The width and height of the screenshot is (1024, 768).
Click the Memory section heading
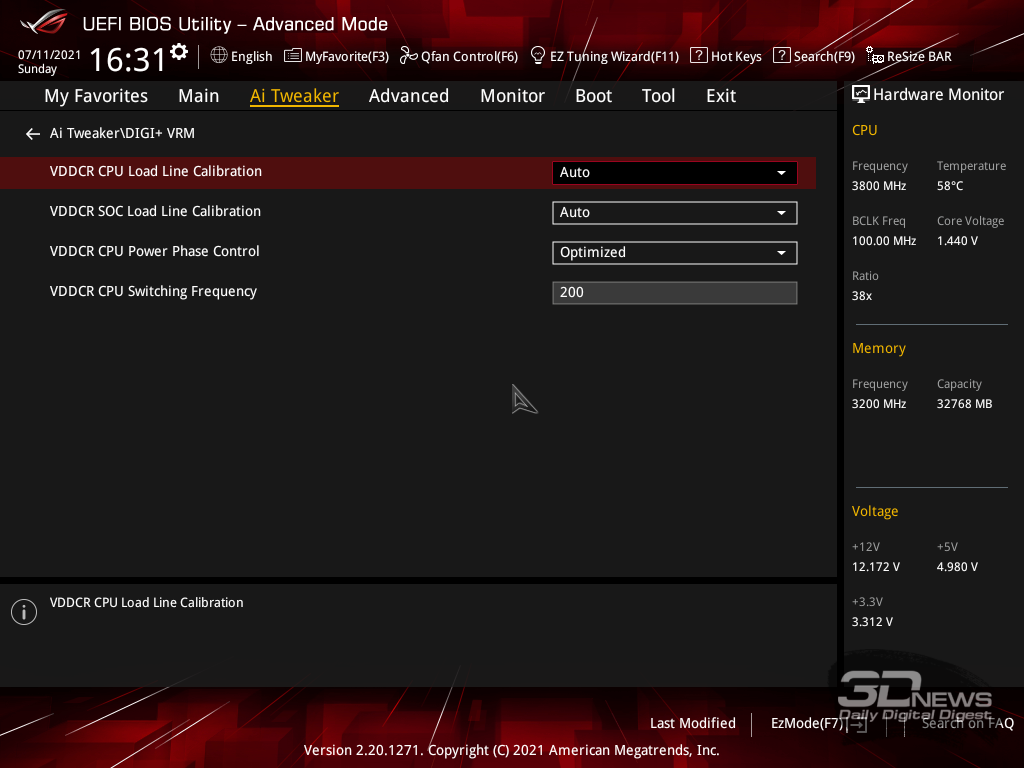[x=878, y=349]
